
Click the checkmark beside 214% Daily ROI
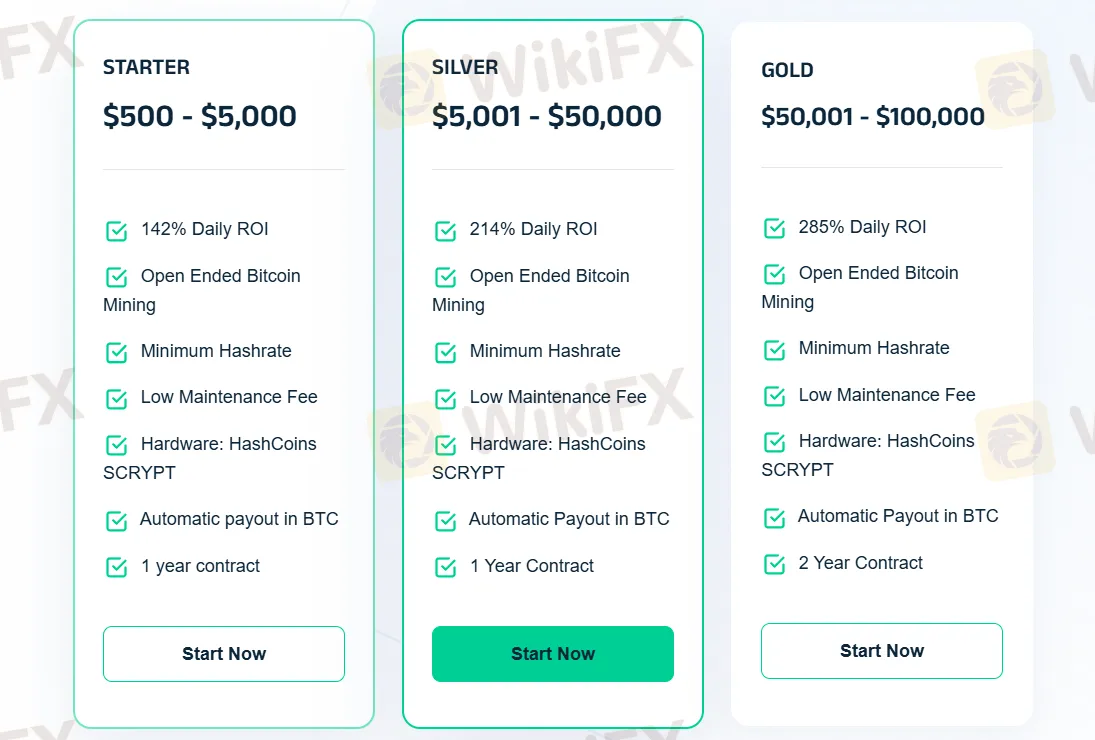click(445, 229)
